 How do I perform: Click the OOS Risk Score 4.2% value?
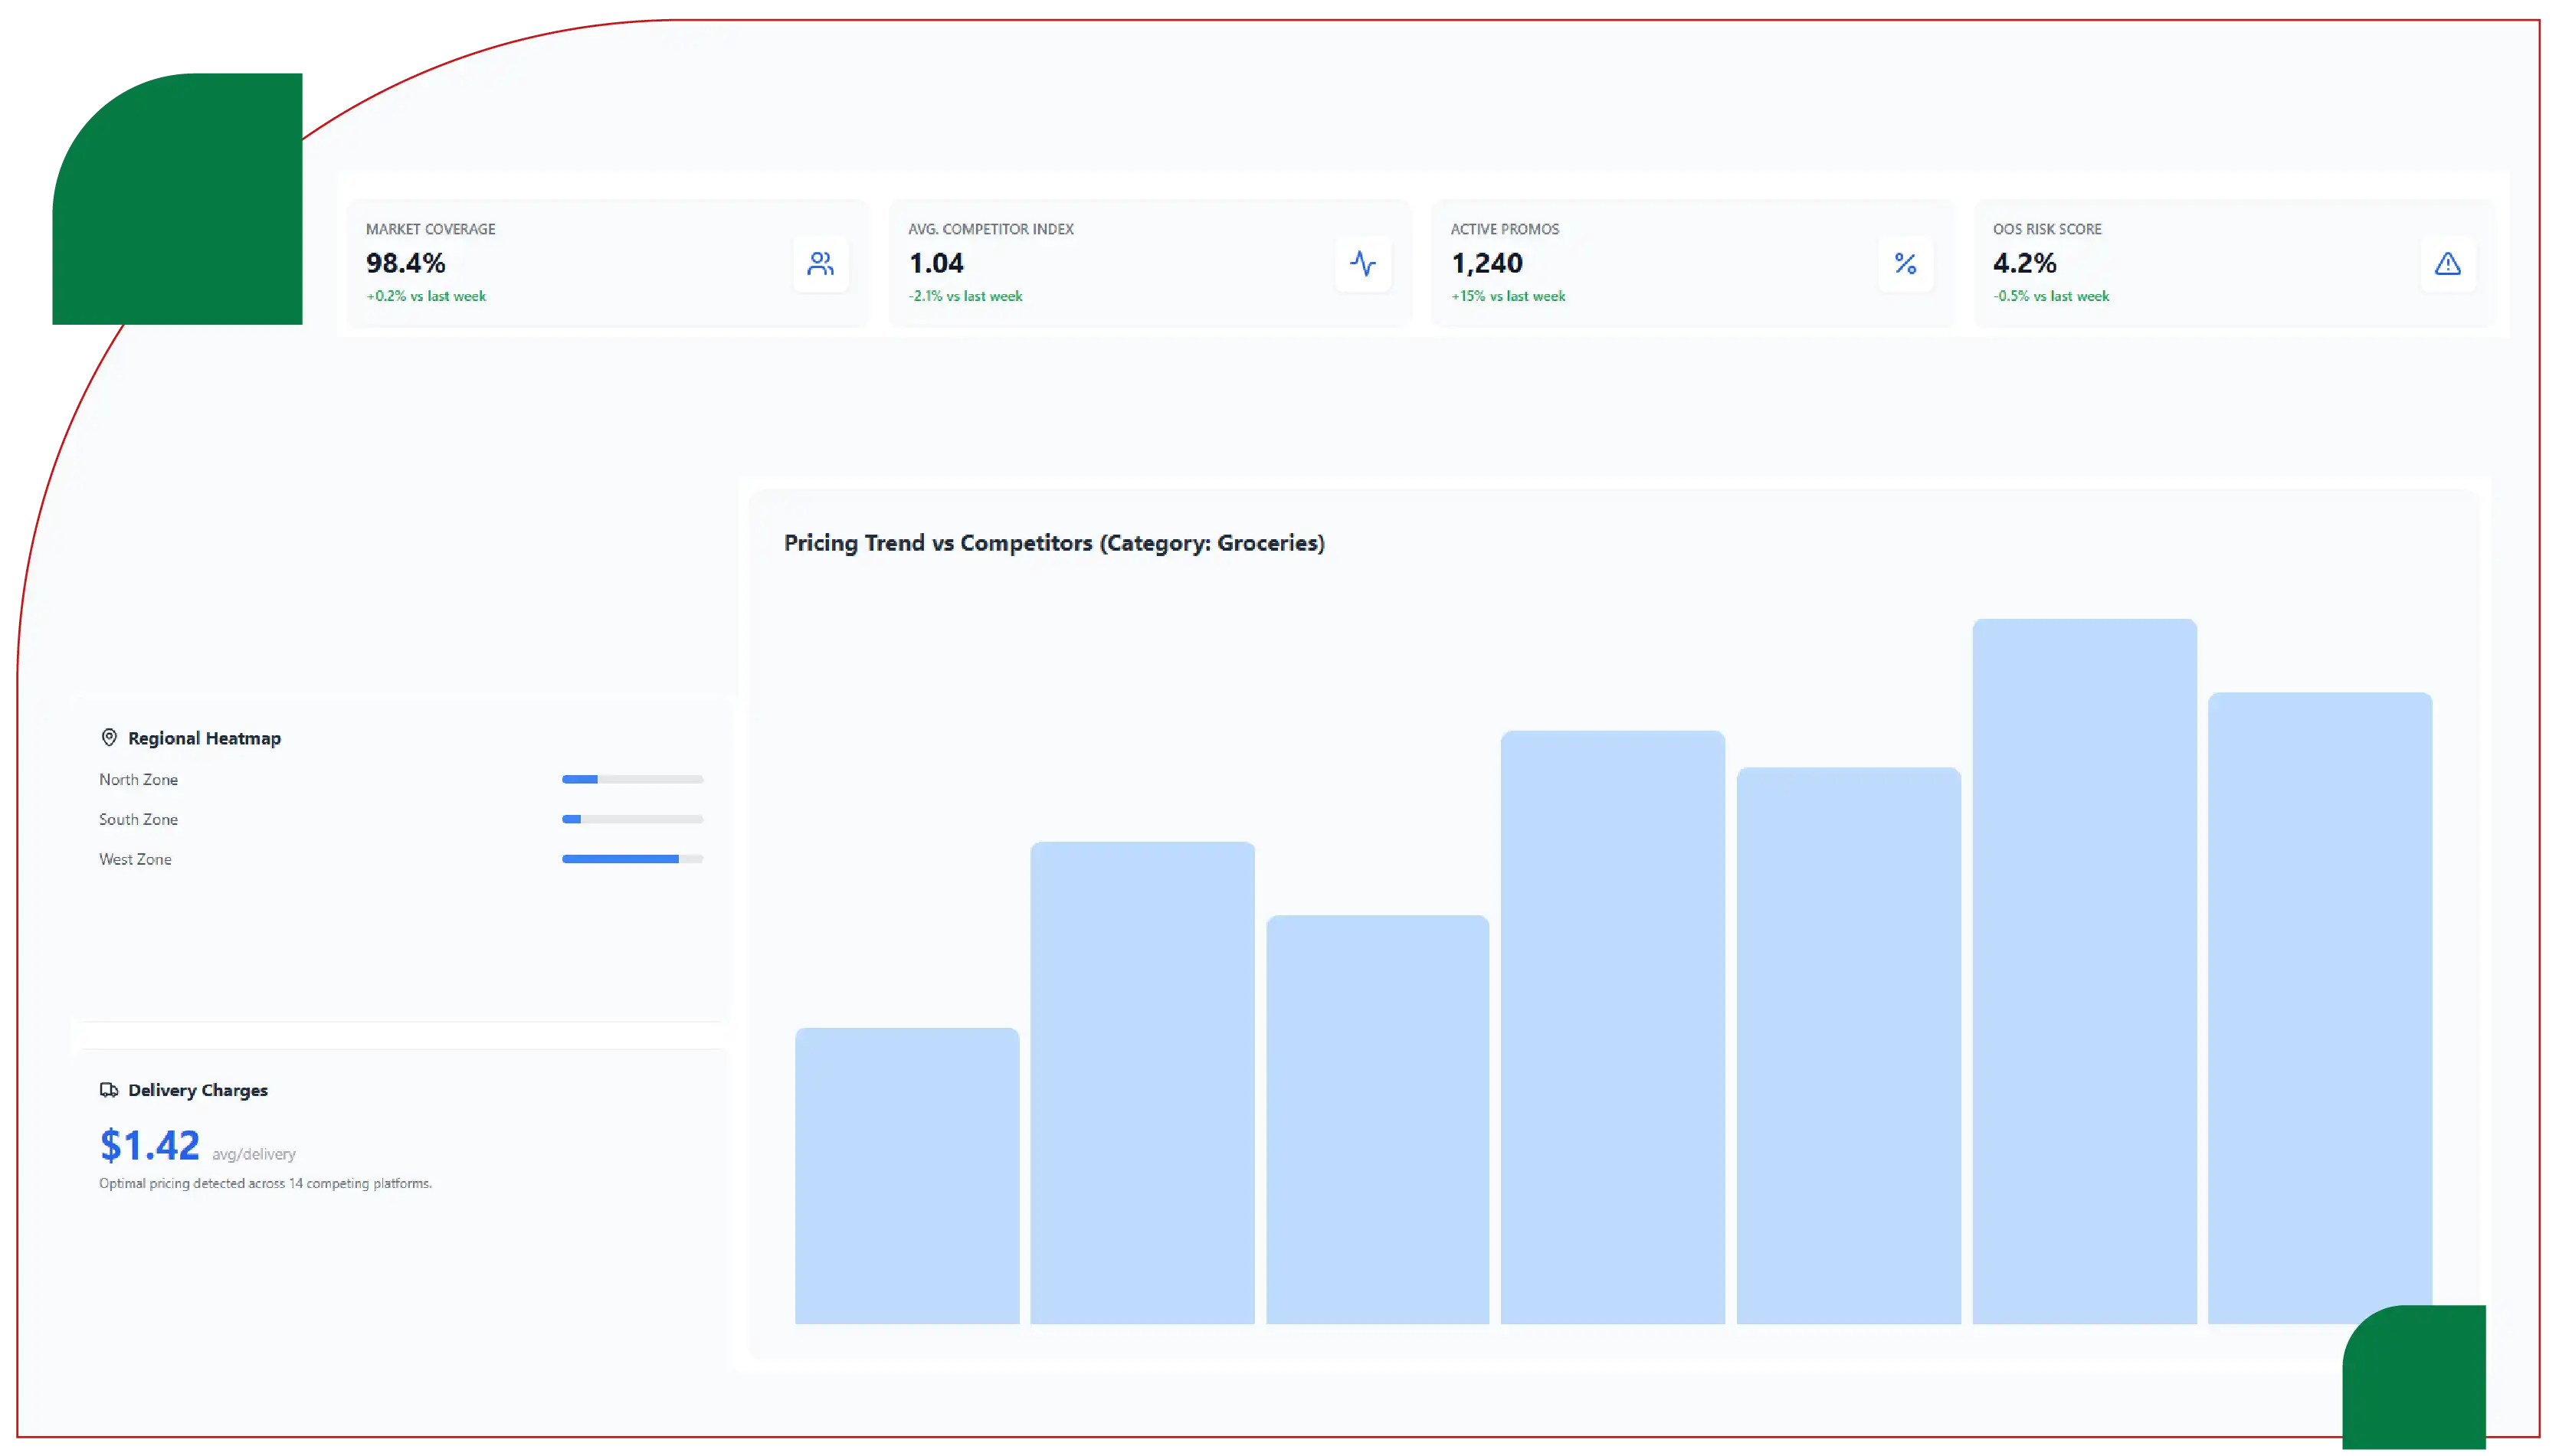[x=2024, y=263]
